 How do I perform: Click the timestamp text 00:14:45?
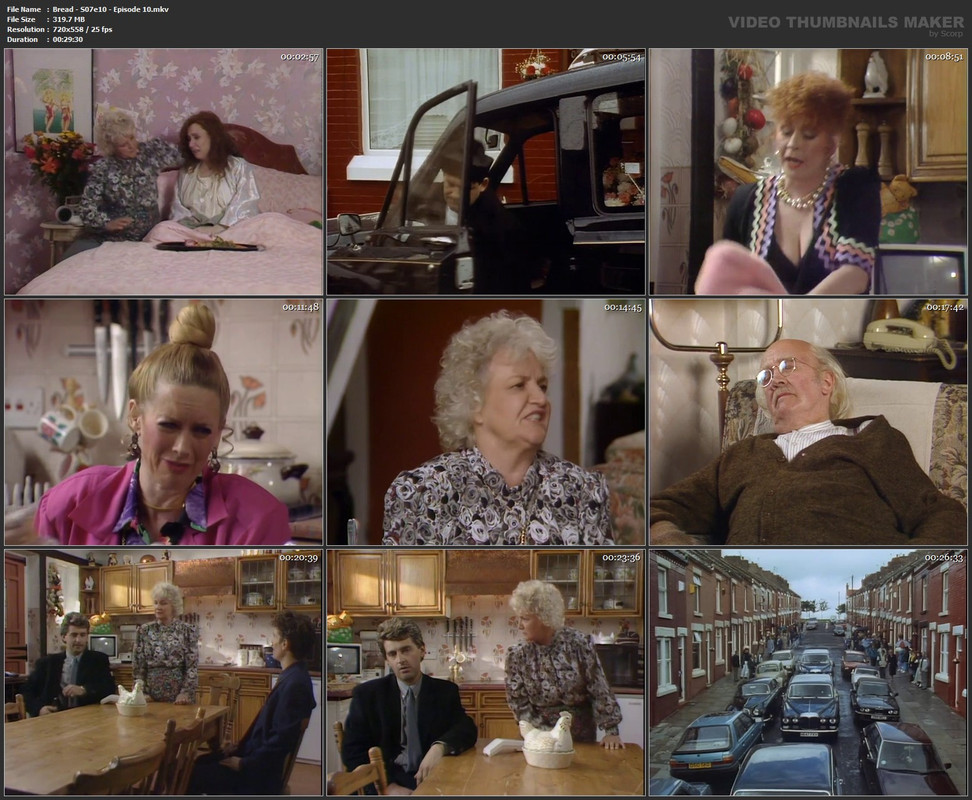pyautogui.click(x=623, y=307)
